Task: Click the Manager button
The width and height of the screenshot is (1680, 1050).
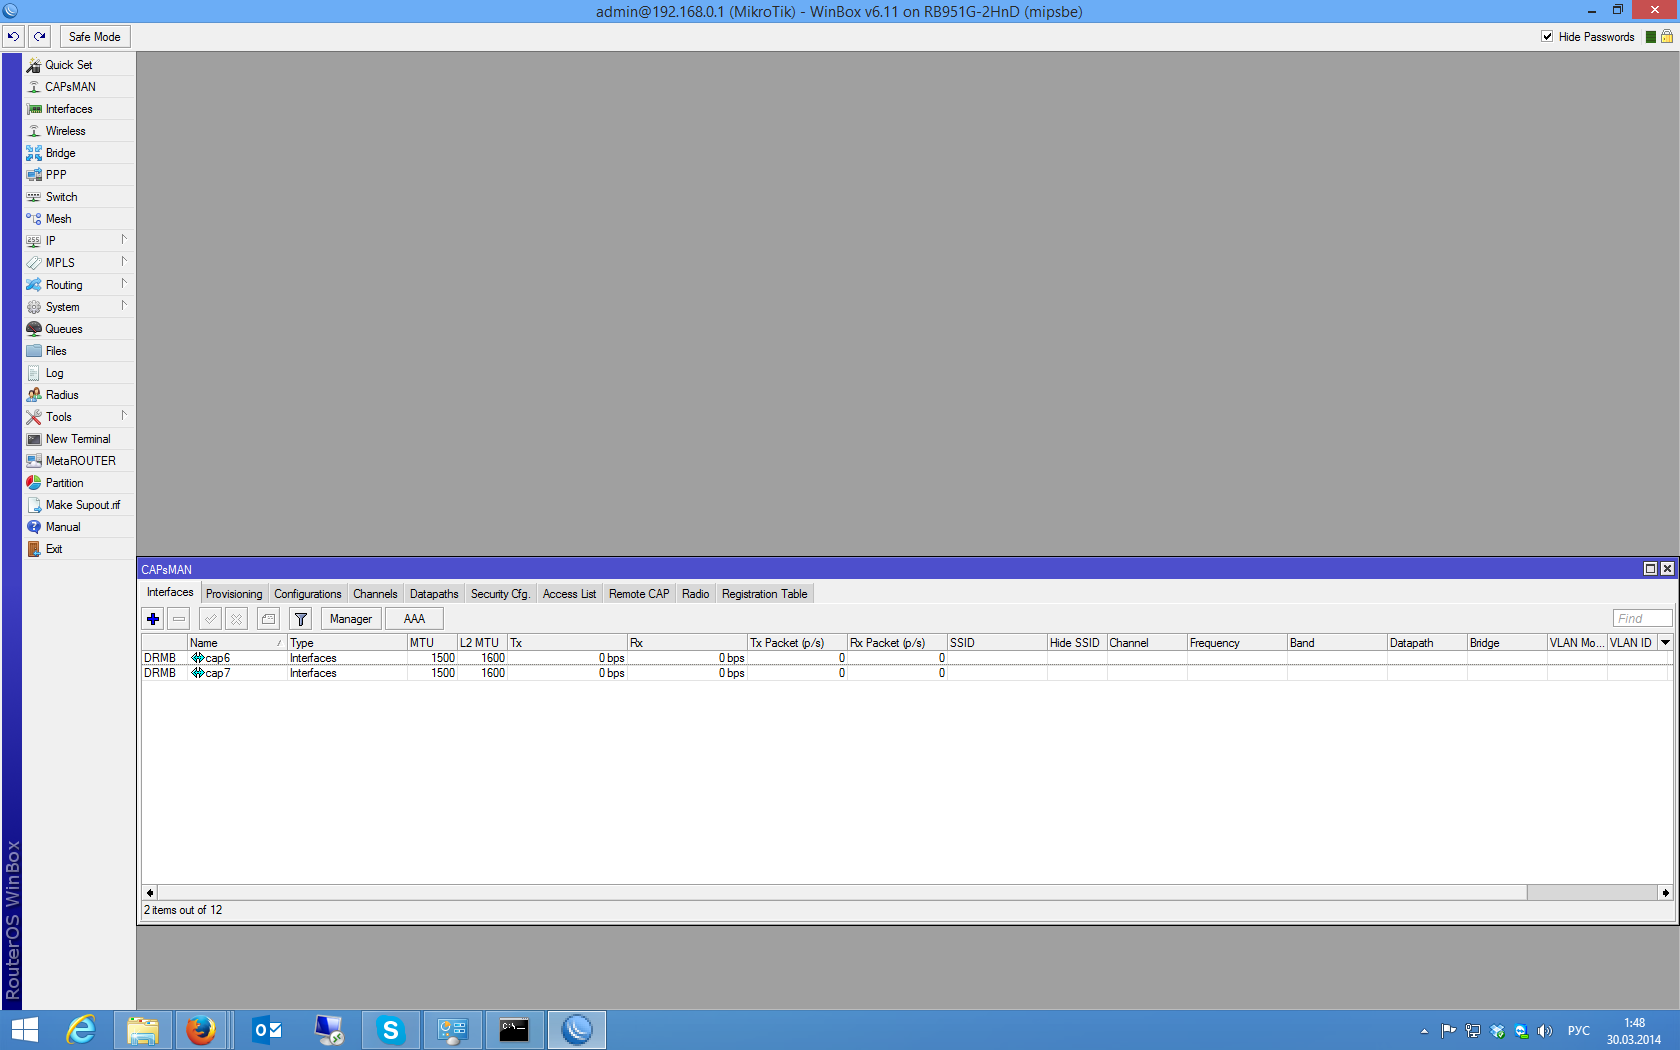Action: pos(351,619)
